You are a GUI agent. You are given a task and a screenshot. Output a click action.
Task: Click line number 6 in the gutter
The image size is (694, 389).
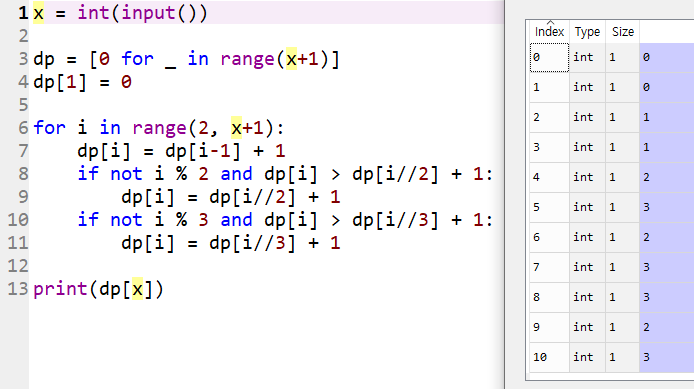23,128
